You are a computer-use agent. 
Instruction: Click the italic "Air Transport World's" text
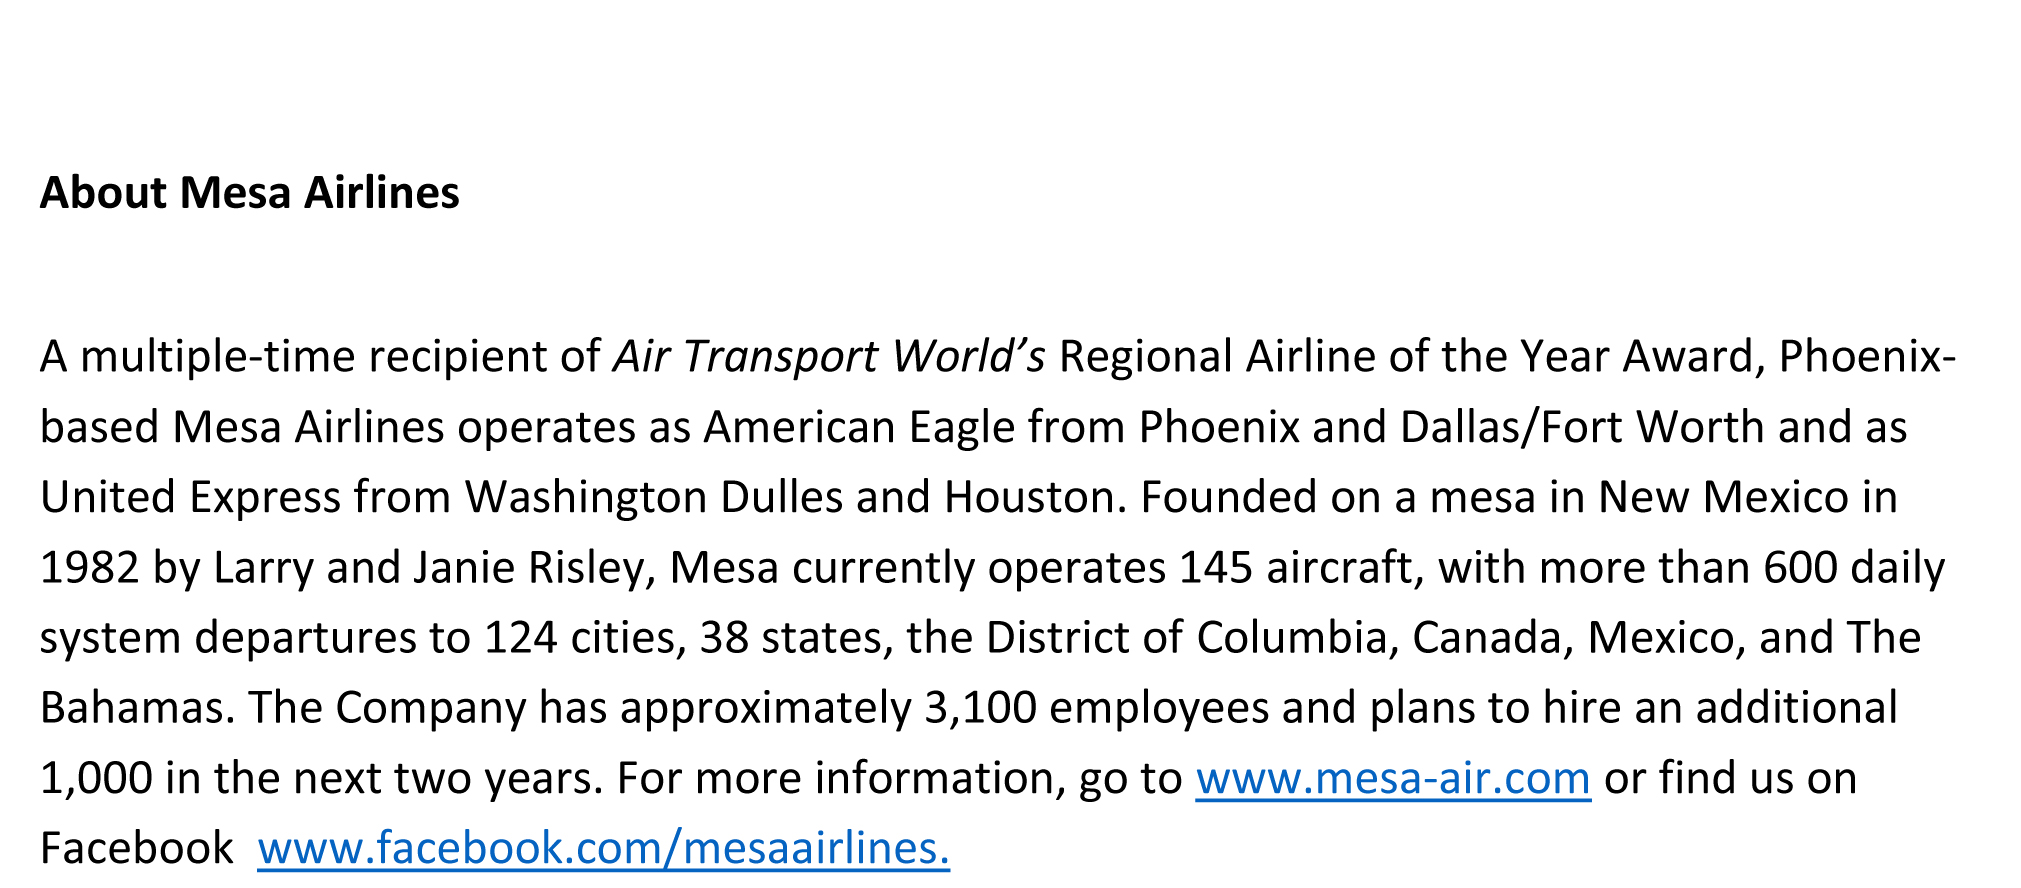[829, 357]
